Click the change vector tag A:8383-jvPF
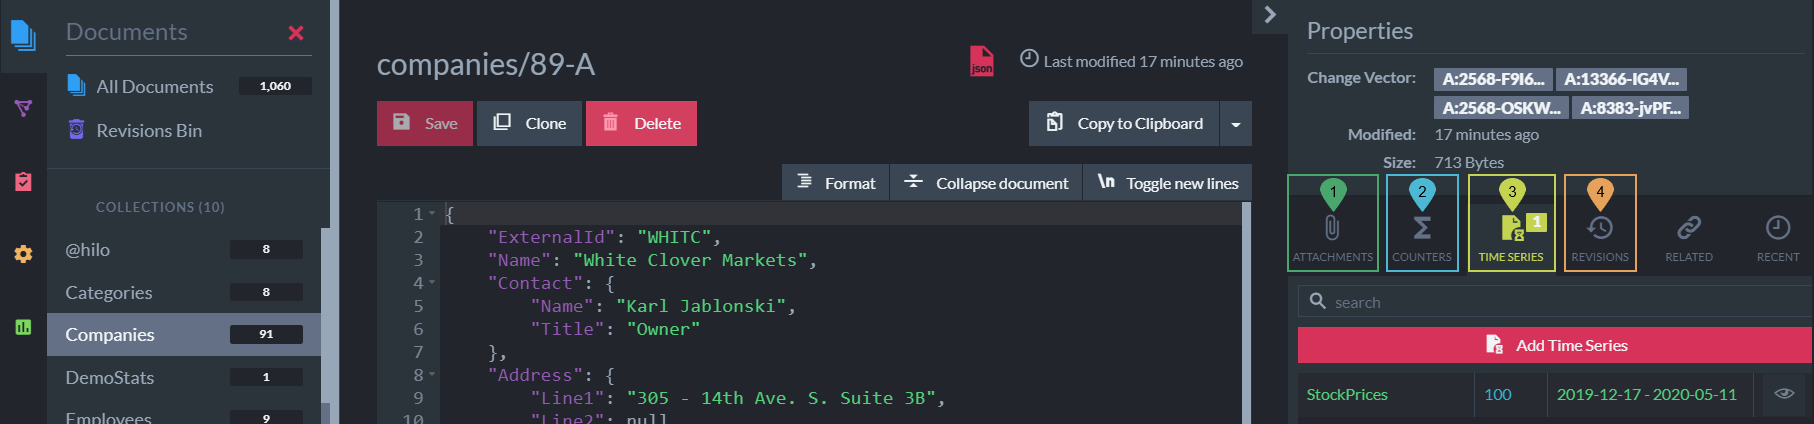The width and height of the screenshot is (1814, 424). point(1630,108)
